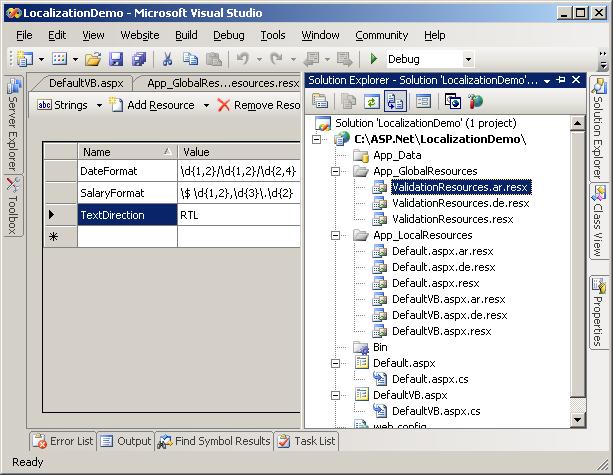
Task: Collapse the App_LocalResources folder
Action: tap(335, 235)
